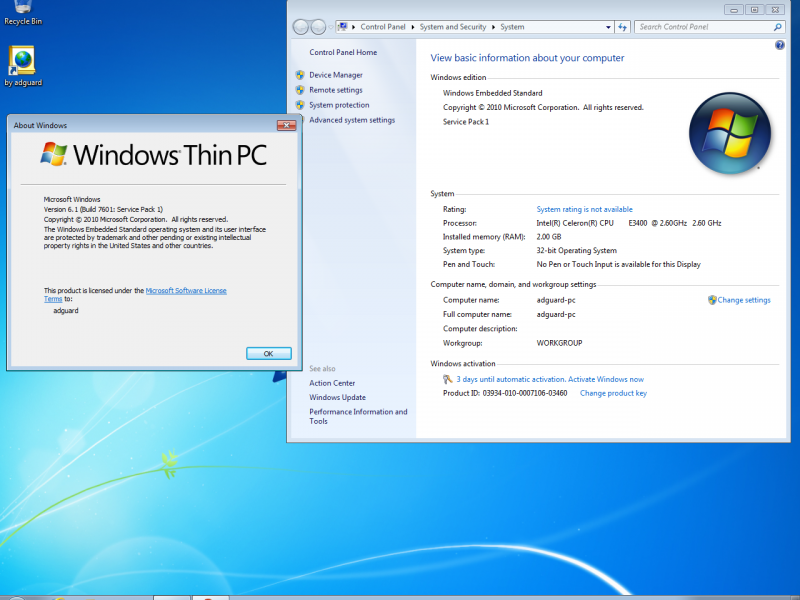The height and width of the screenshot is (600, 800).
Task: Select the System and Security breadcrumb
Action: point(453,27)
